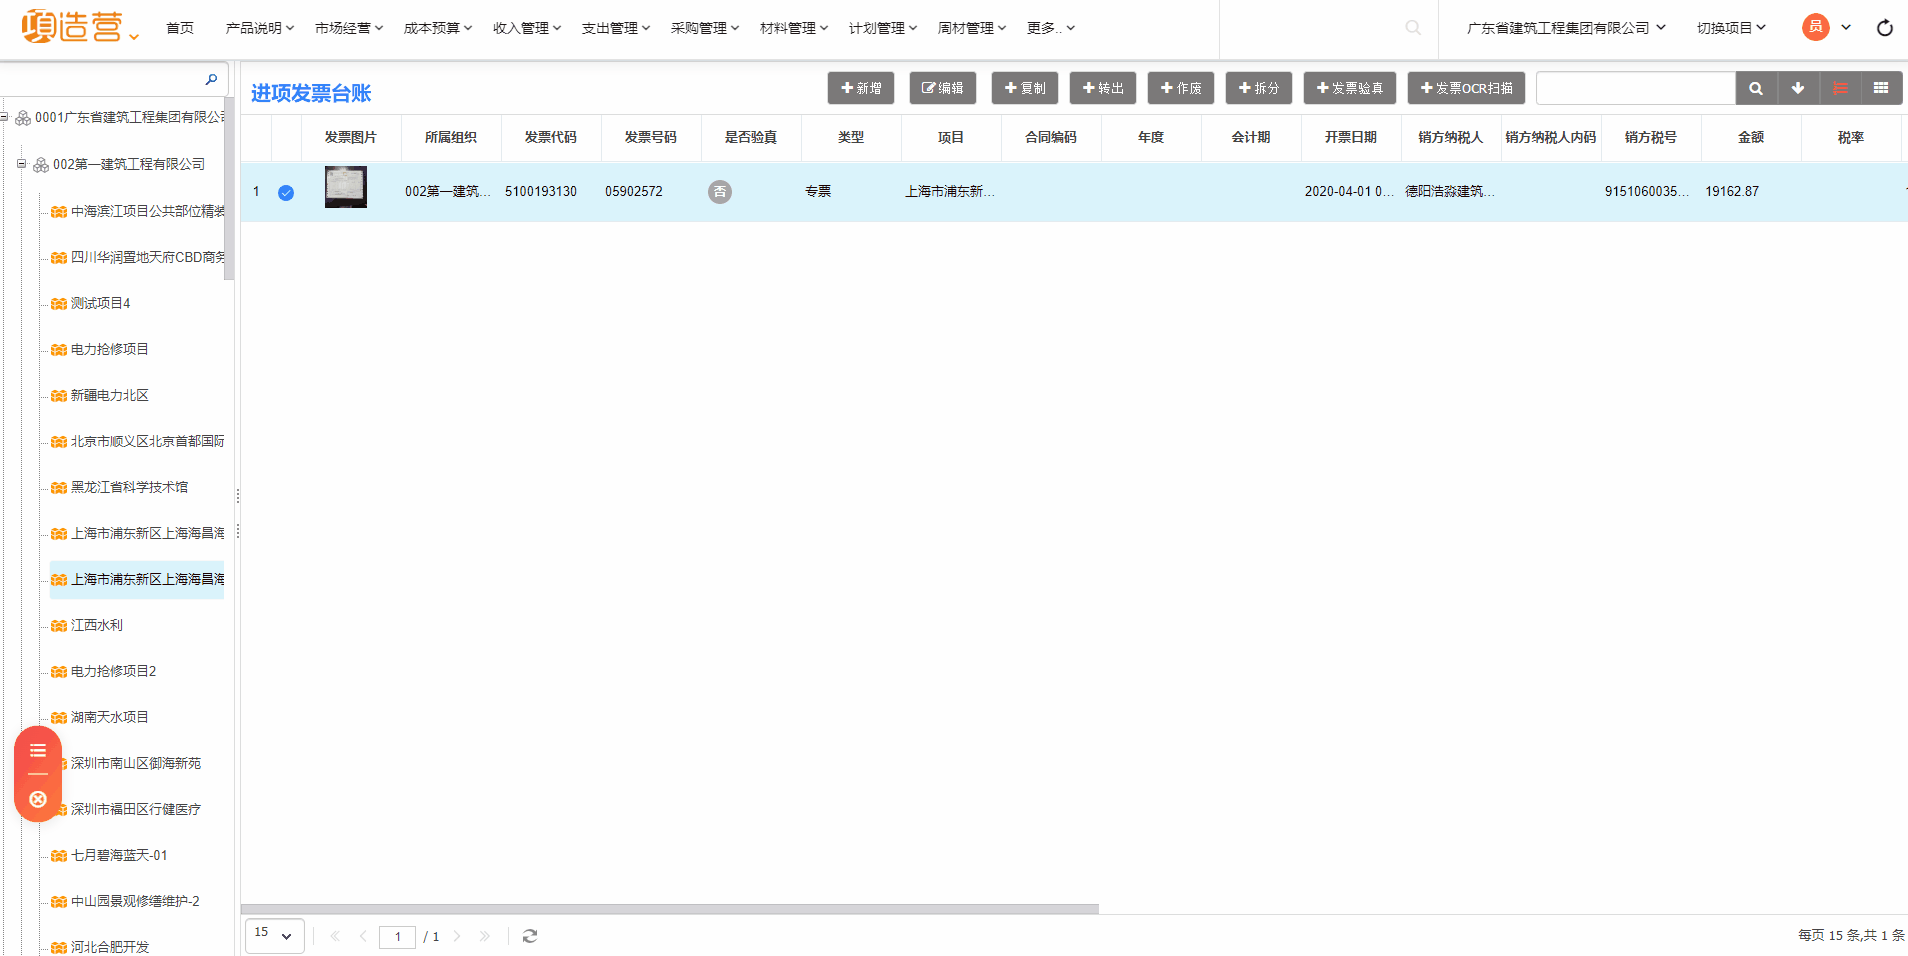Click the 转出 button

pos(1103,88)
